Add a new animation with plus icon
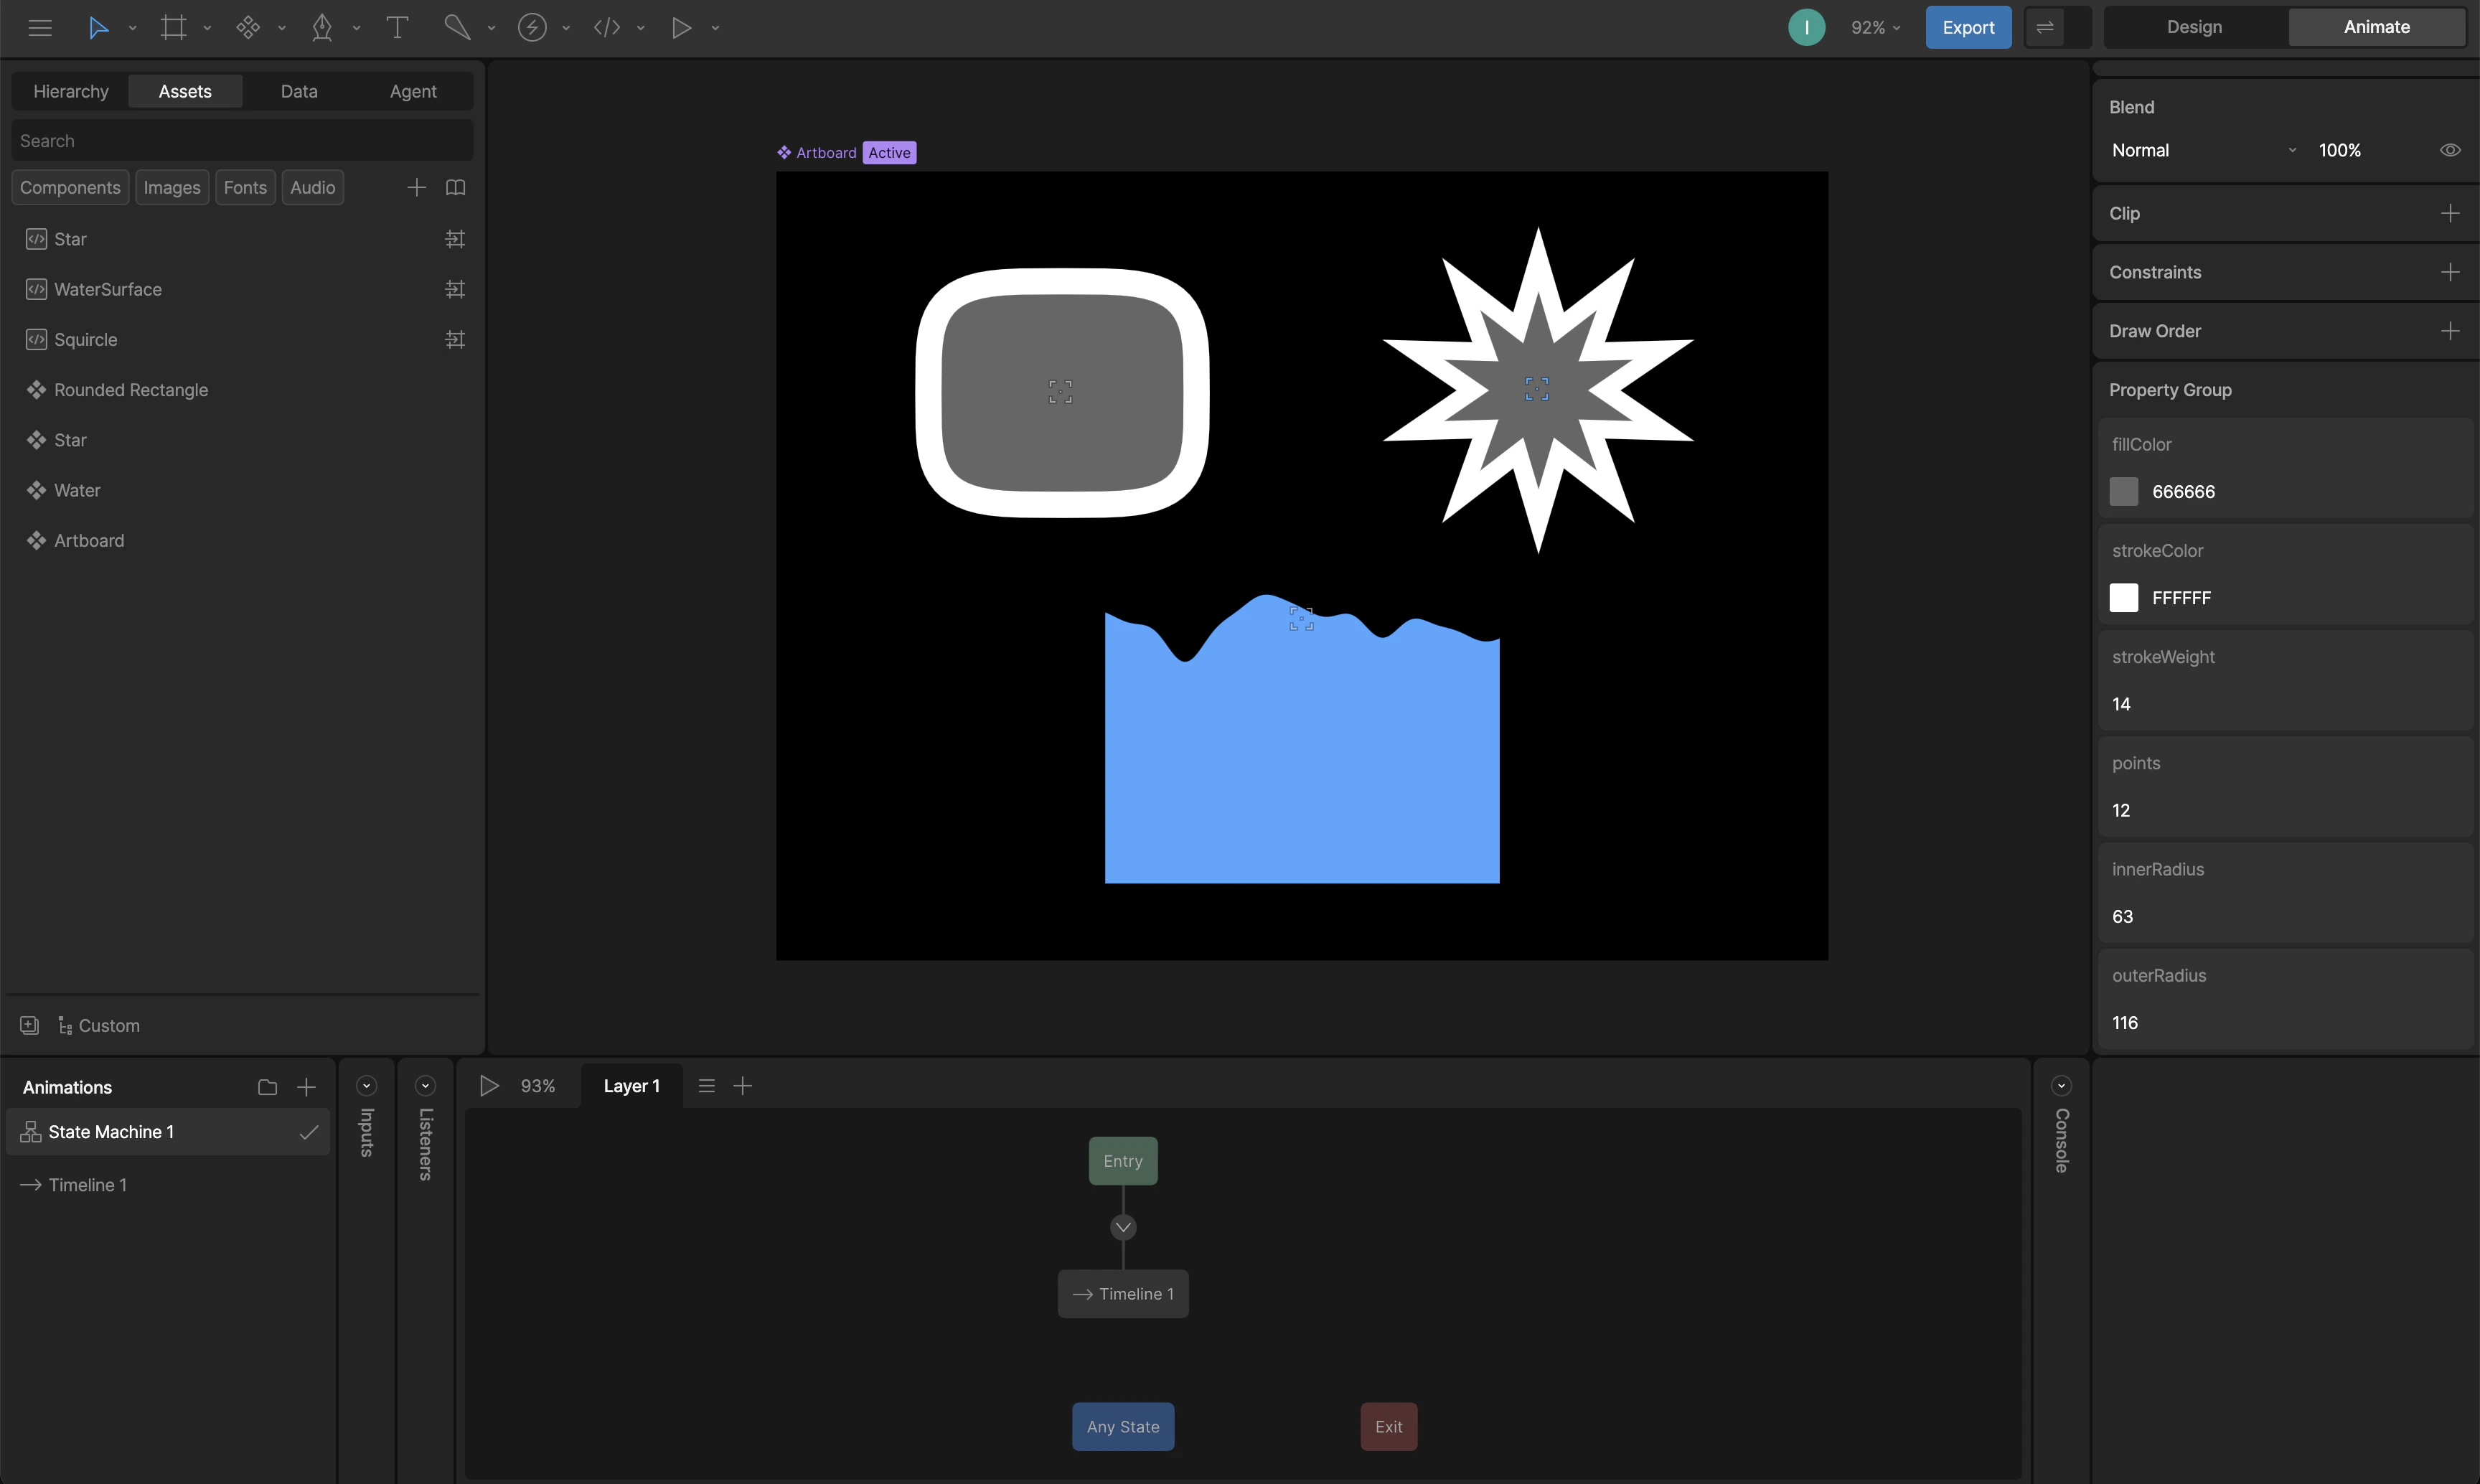The image size is (2480, 1484). point(307,1086)
